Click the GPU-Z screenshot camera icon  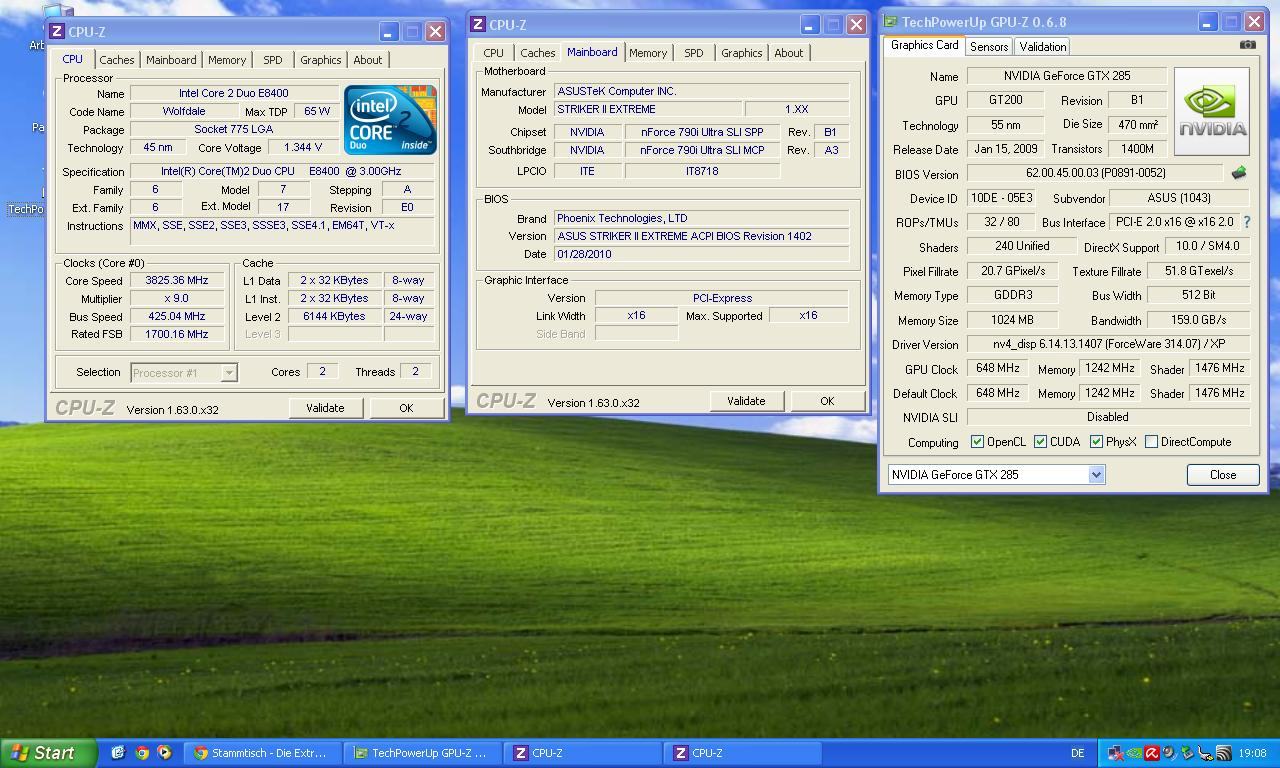click(1247, 45)
